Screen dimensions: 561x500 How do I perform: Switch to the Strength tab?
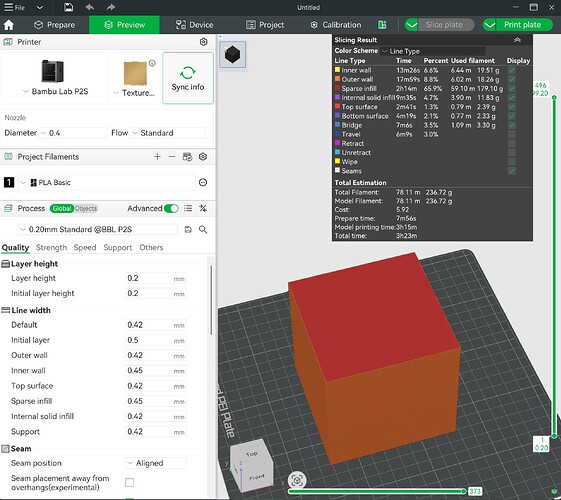(x=51, y=247)
